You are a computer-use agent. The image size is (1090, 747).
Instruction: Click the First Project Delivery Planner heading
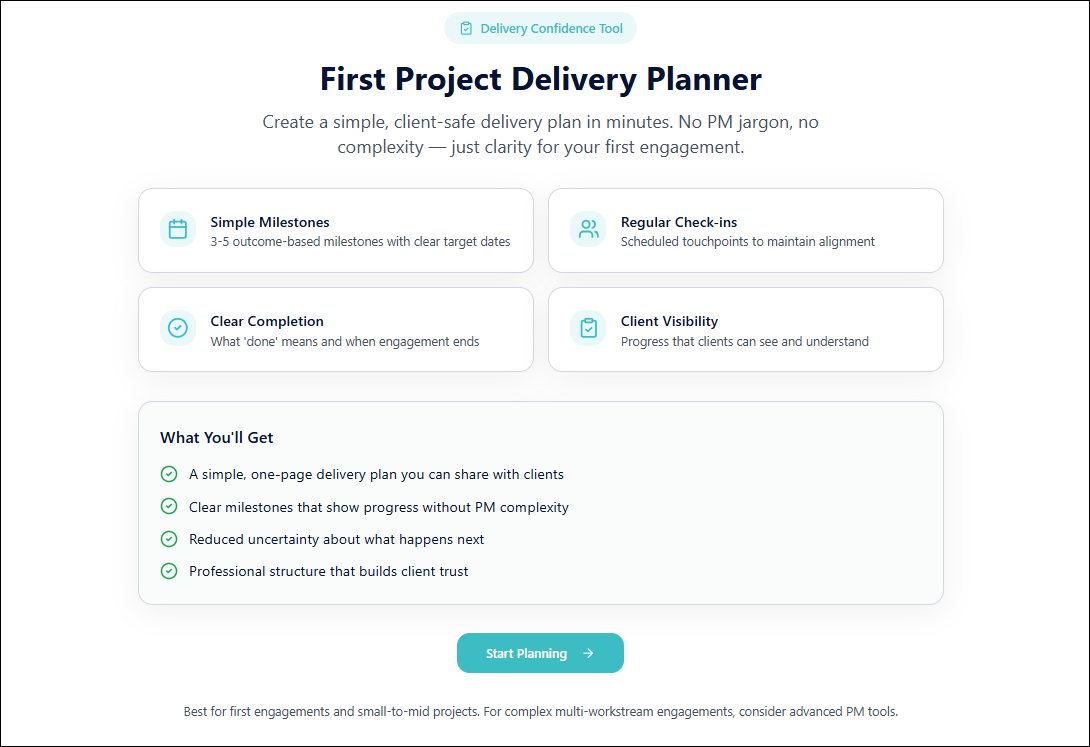(540, 79)
